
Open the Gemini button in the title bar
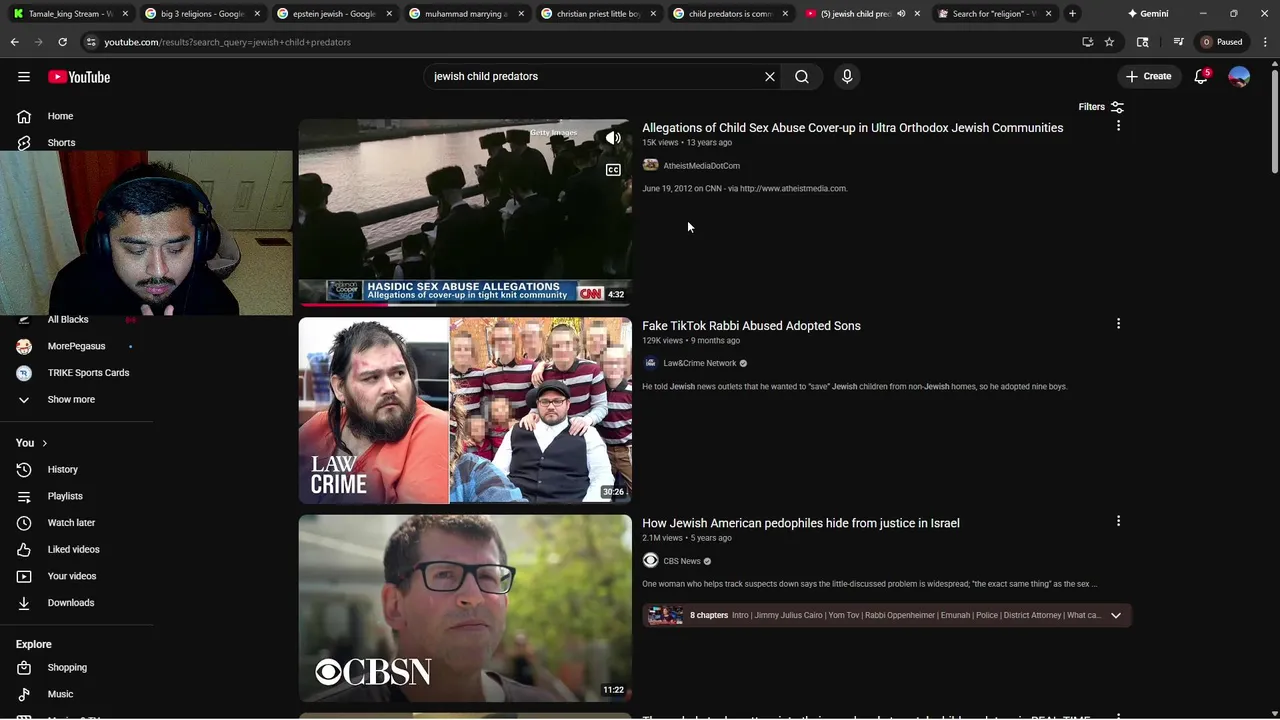1147,14
